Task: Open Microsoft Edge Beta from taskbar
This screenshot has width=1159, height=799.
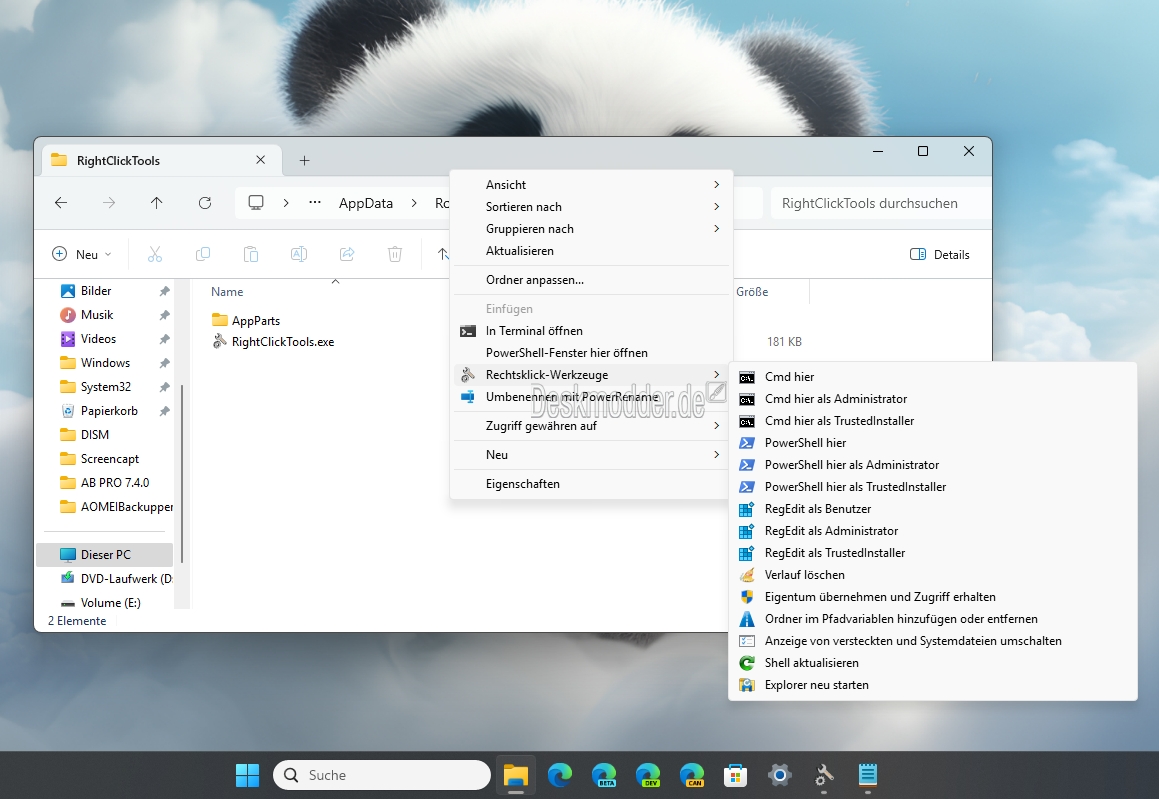Action: pyautogui.click(x=604, y=775)
